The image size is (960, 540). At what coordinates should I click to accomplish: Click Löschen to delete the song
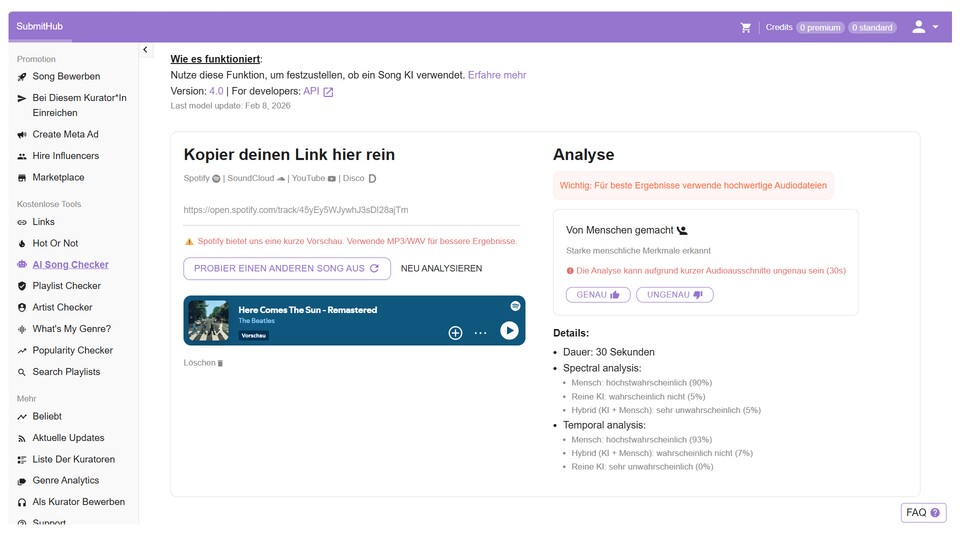pyautogui.click(x=203, y=363)
